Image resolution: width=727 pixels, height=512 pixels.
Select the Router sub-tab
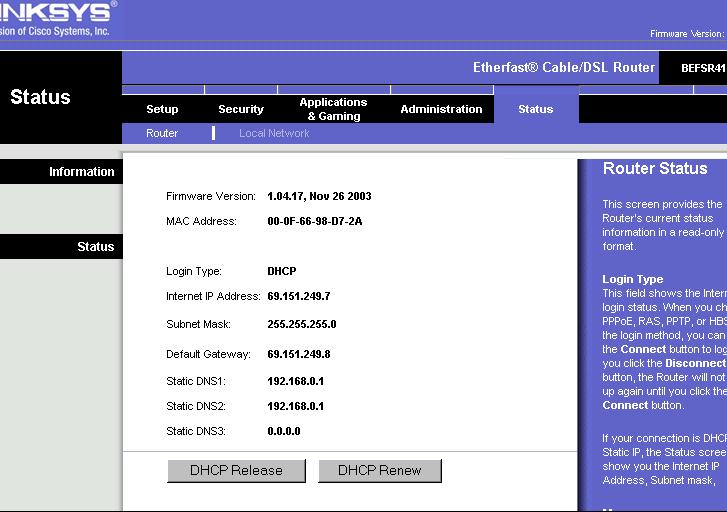point(162,133)
